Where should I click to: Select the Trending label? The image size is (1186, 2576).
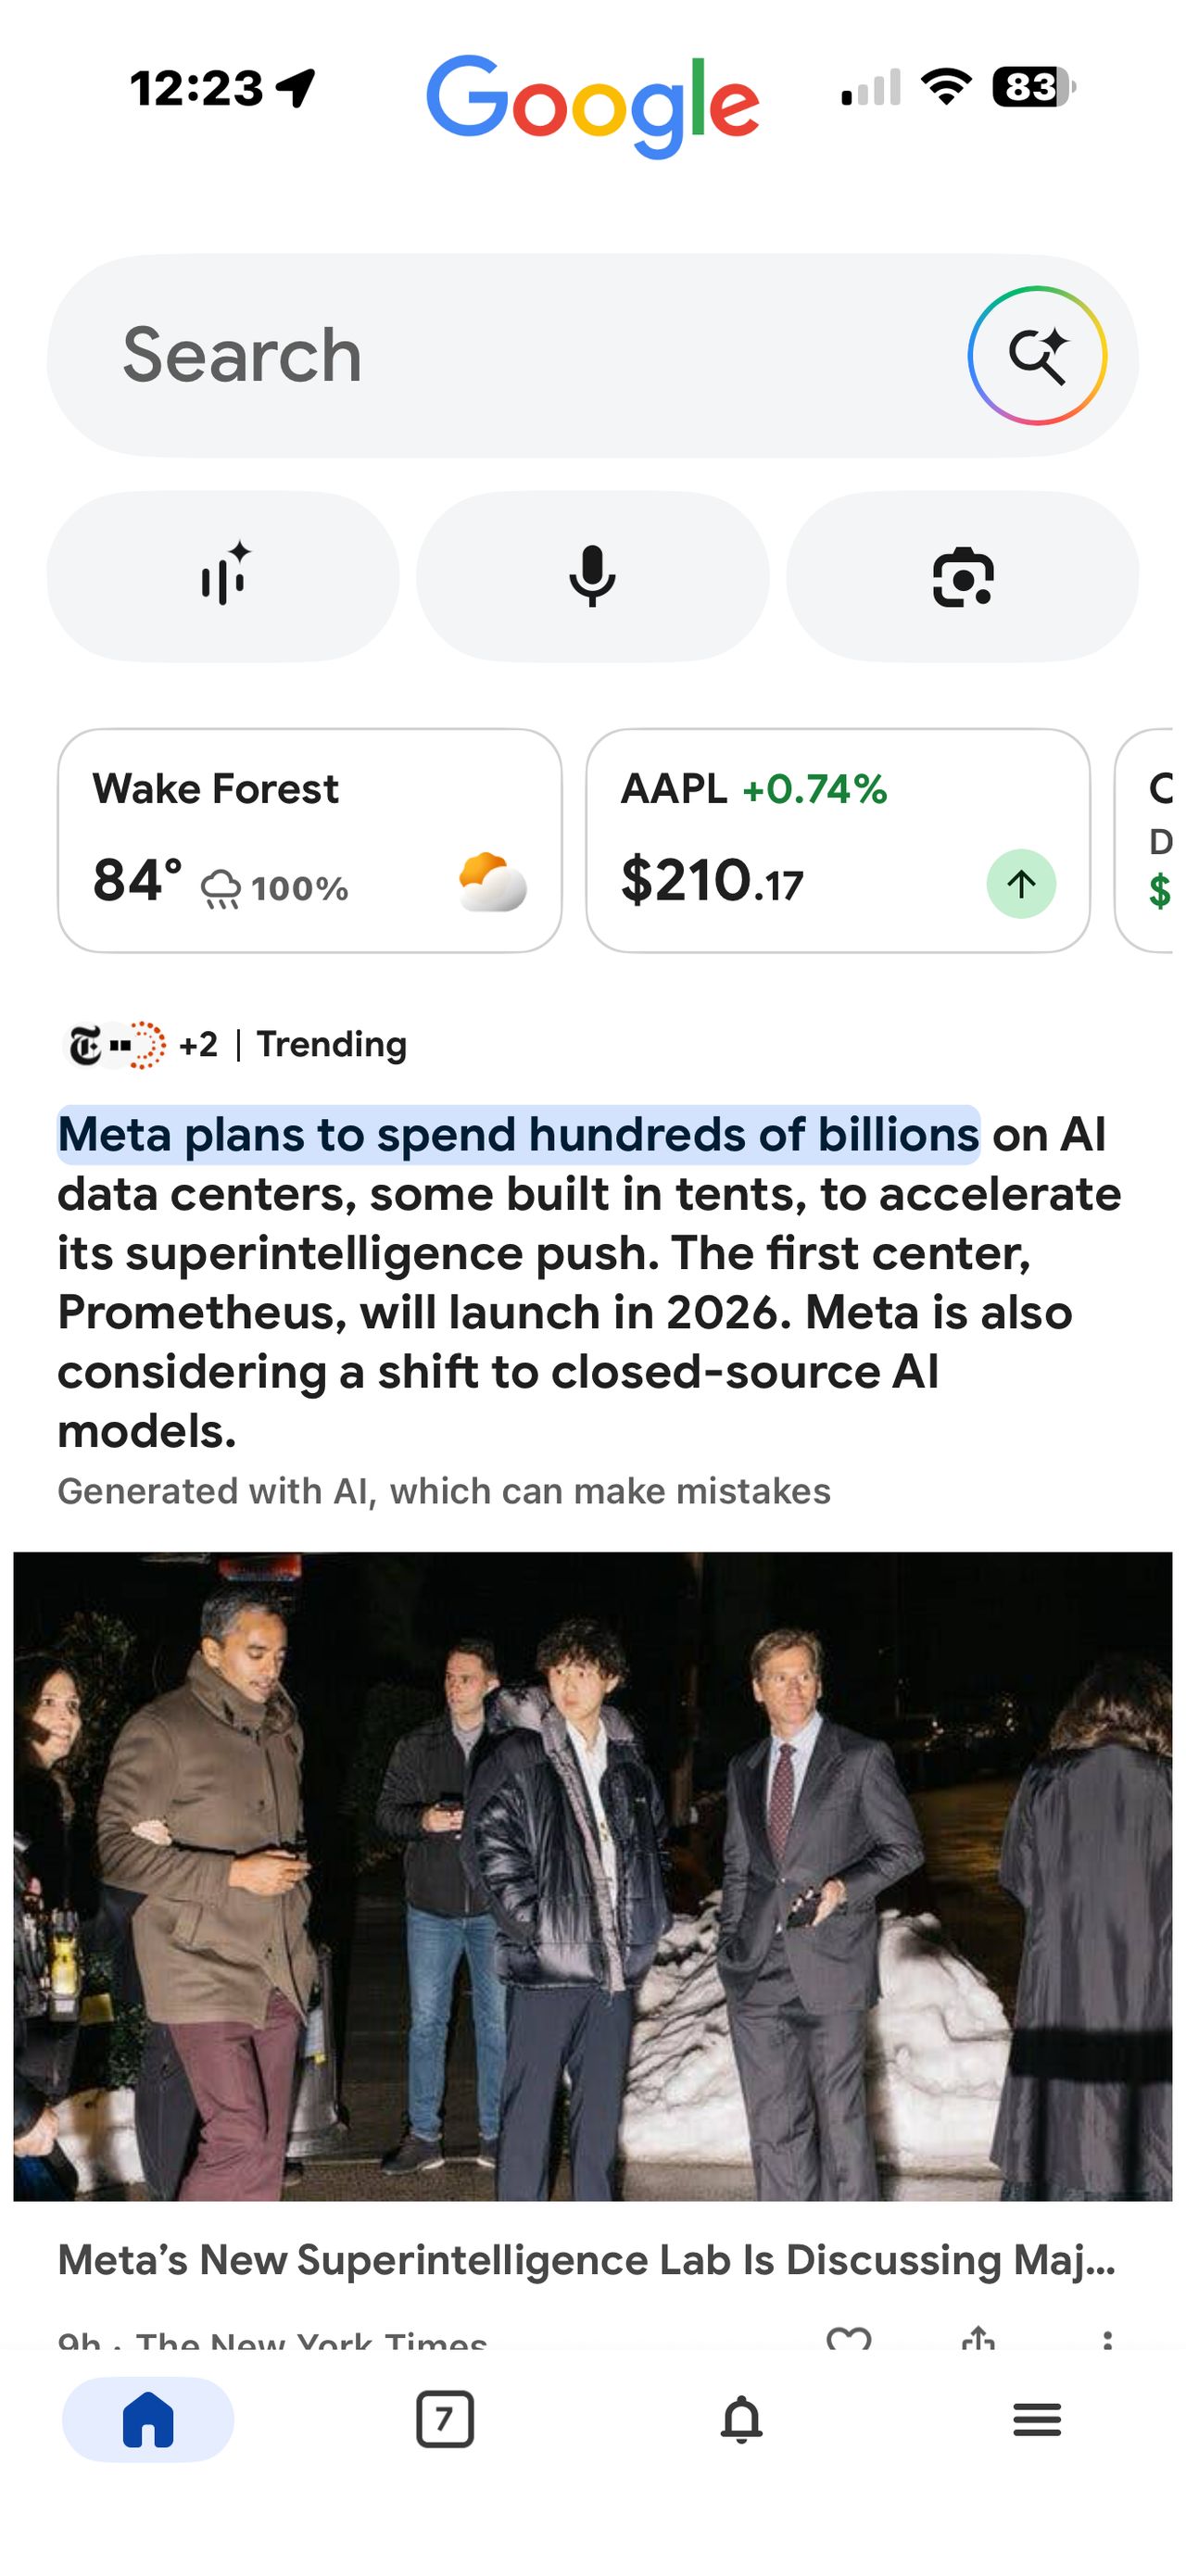coord(330,1044)
